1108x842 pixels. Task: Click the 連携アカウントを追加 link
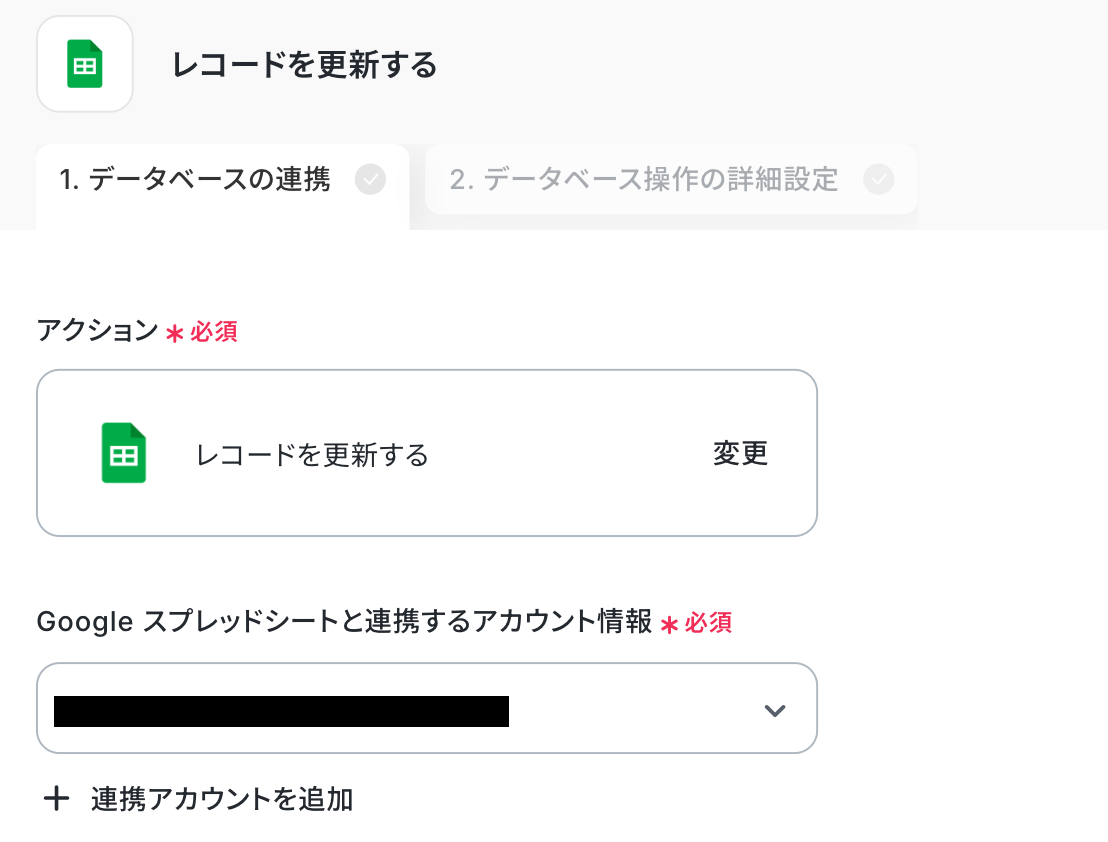[x=221, y=799]
